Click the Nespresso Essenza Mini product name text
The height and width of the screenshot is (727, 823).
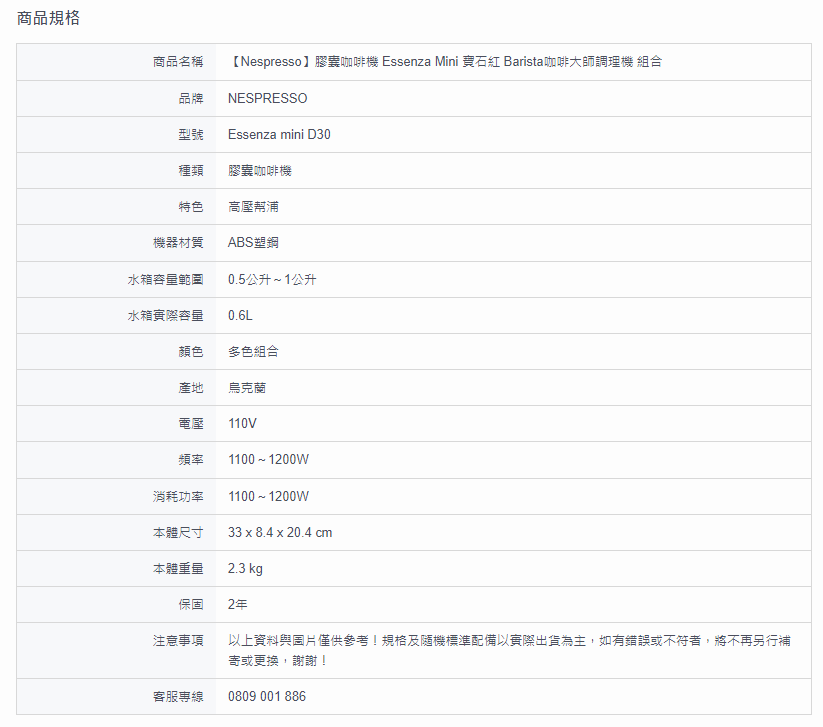(x=445, y=62)
